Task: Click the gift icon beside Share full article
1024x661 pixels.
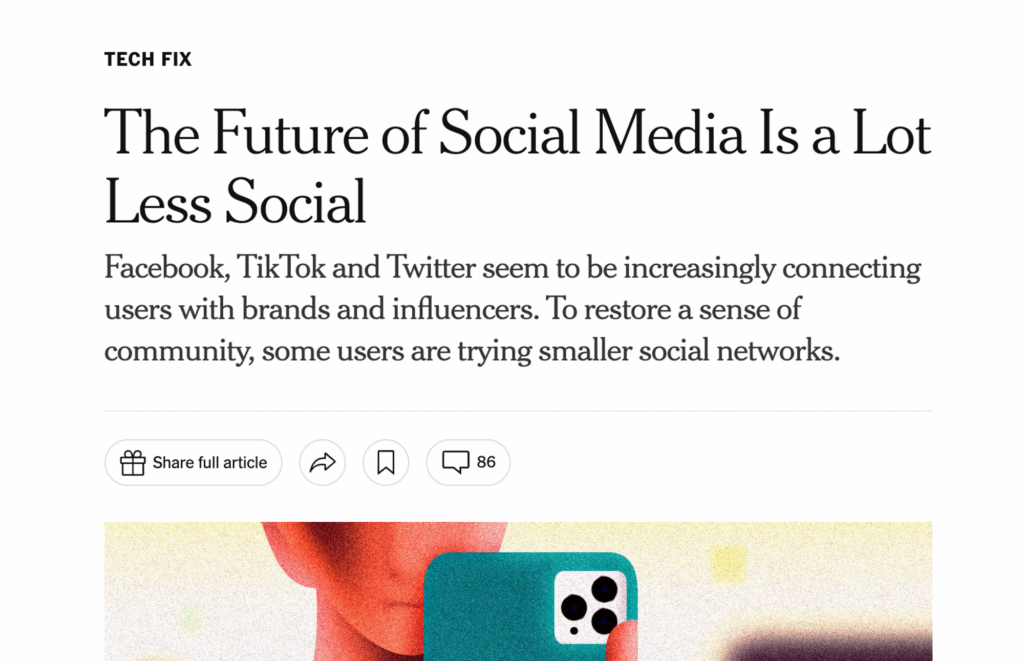Action: (133, 462)
